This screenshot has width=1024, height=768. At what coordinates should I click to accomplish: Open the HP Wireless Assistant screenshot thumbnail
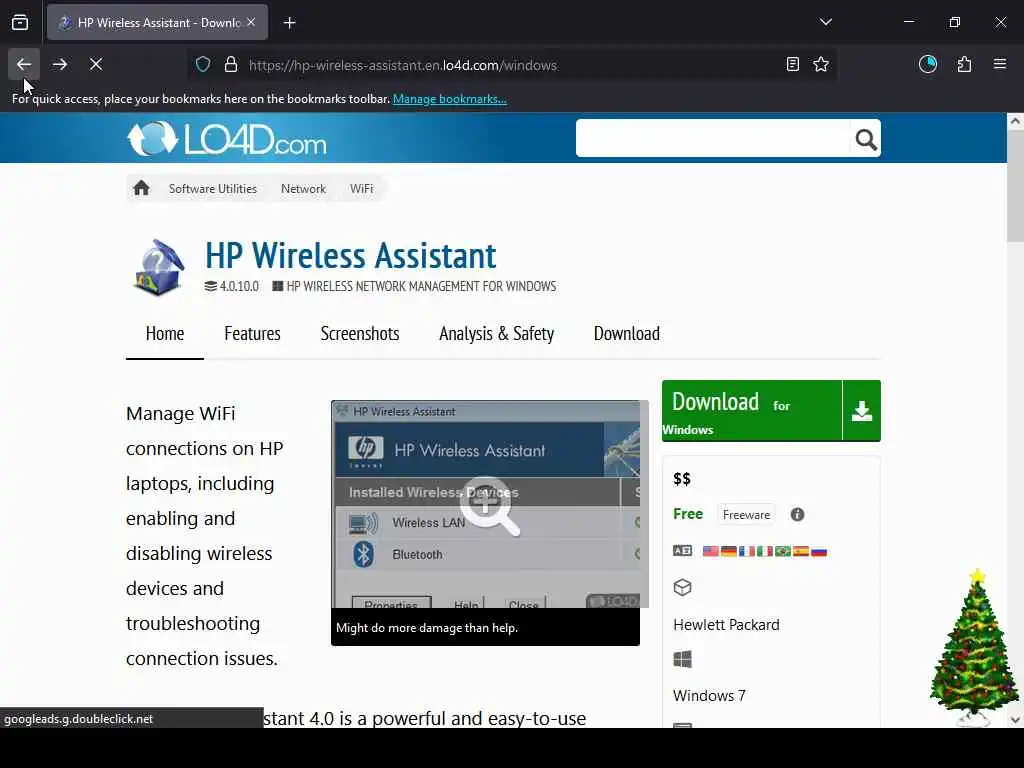[485, 504]
